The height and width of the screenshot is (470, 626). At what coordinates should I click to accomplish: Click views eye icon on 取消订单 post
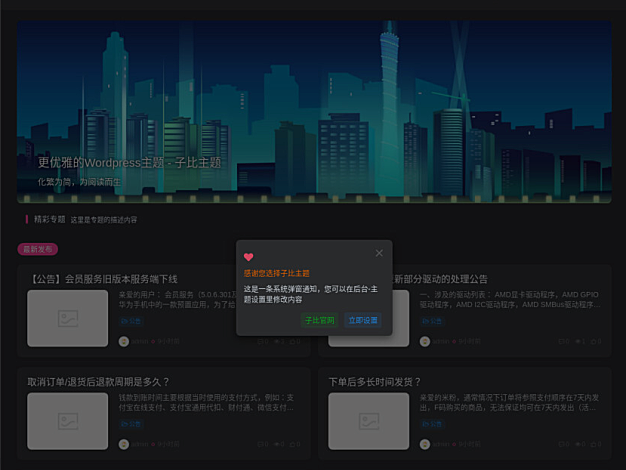tap(277, 444)
